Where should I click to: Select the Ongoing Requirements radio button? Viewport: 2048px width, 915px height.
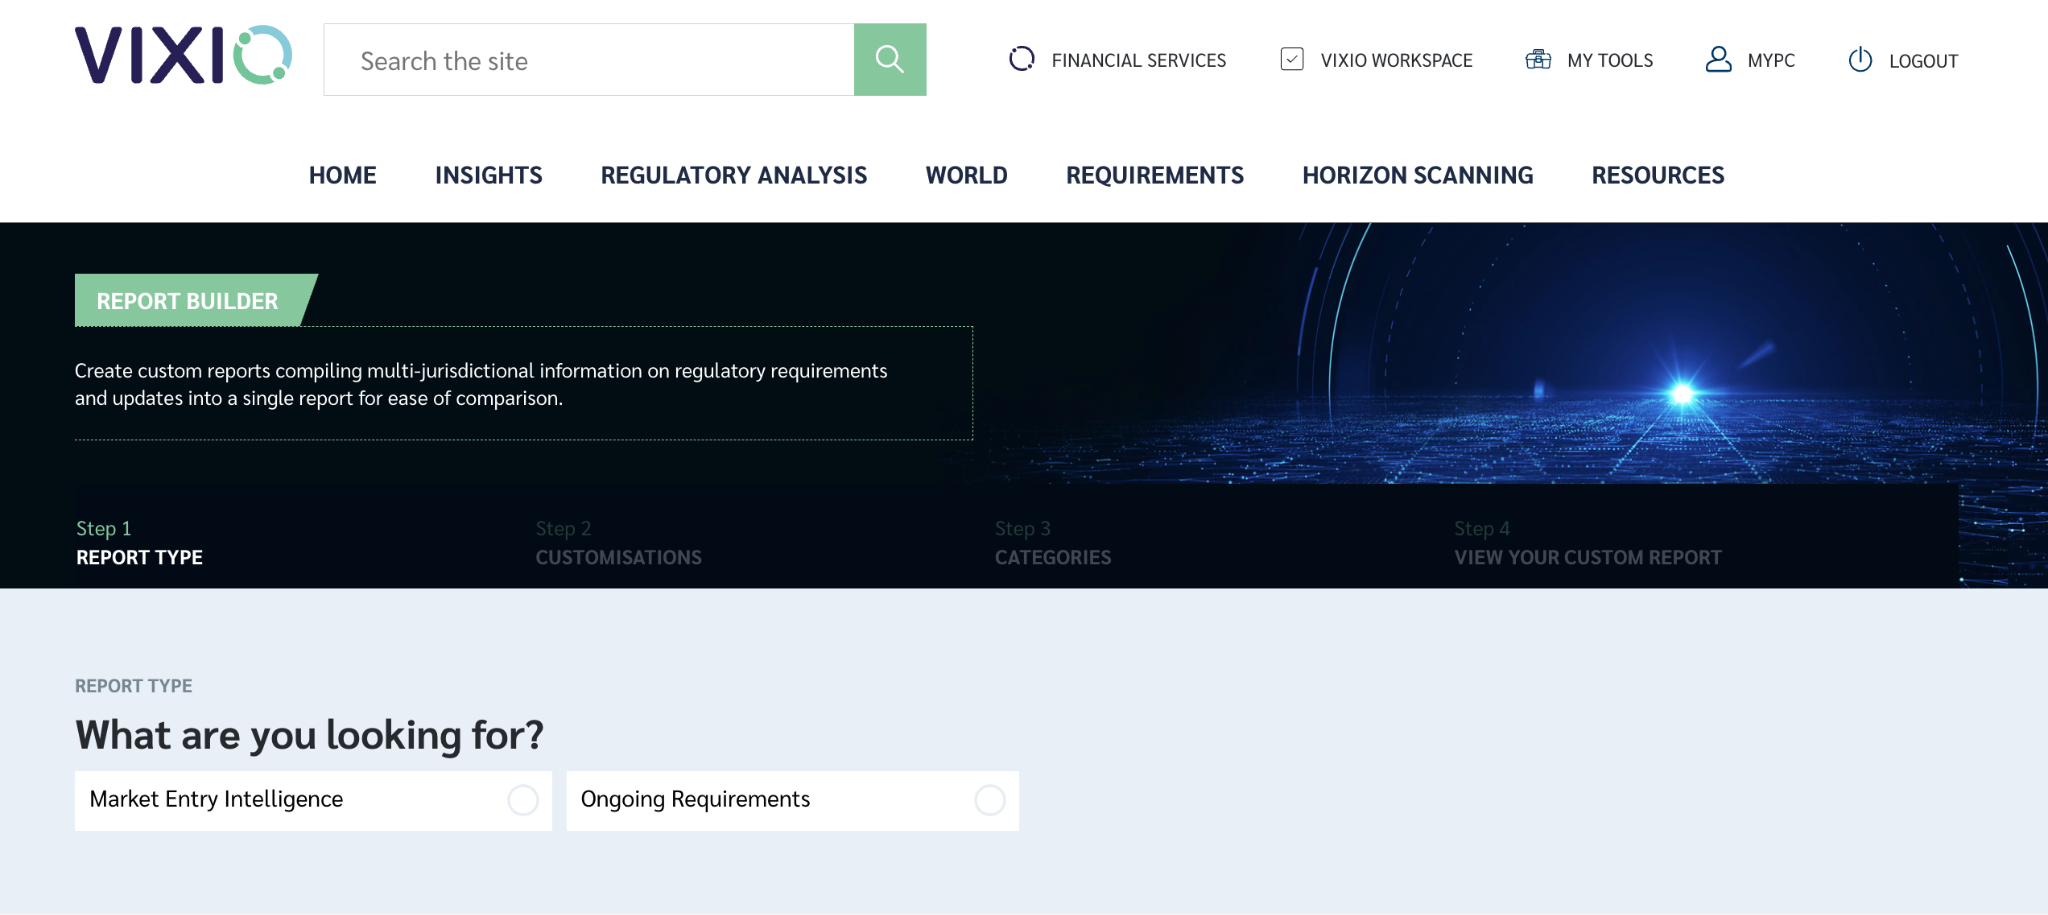990,800
